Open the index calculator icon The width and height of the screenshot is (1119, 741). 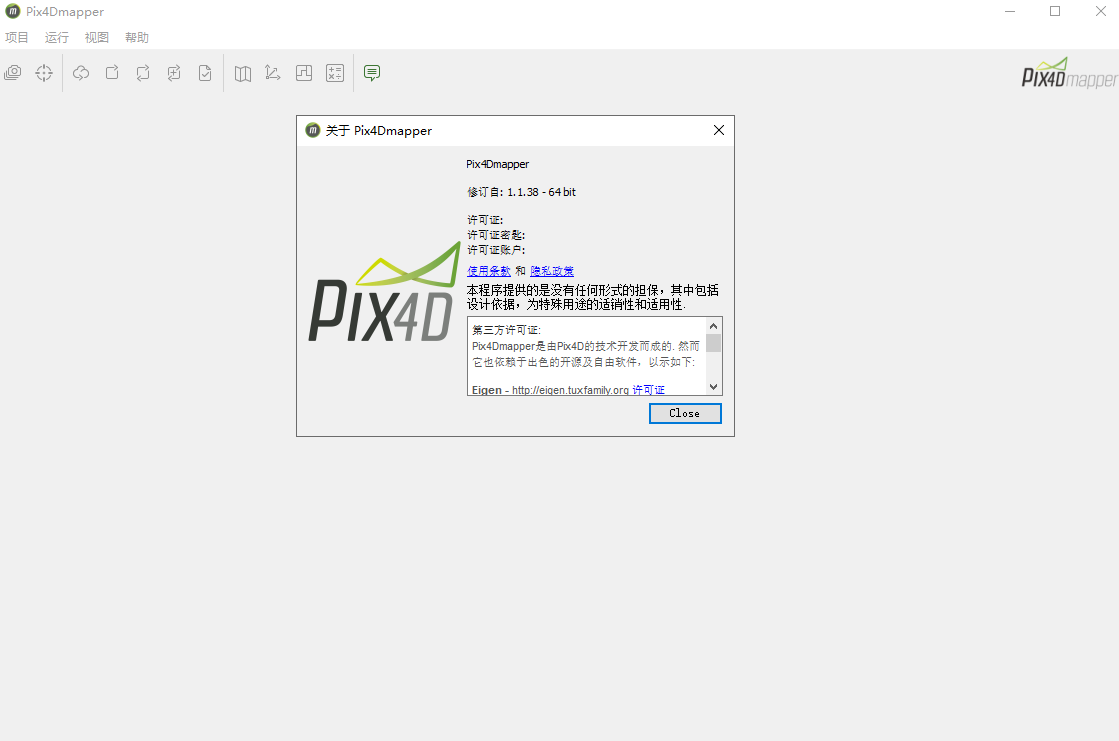pos(335,73)
